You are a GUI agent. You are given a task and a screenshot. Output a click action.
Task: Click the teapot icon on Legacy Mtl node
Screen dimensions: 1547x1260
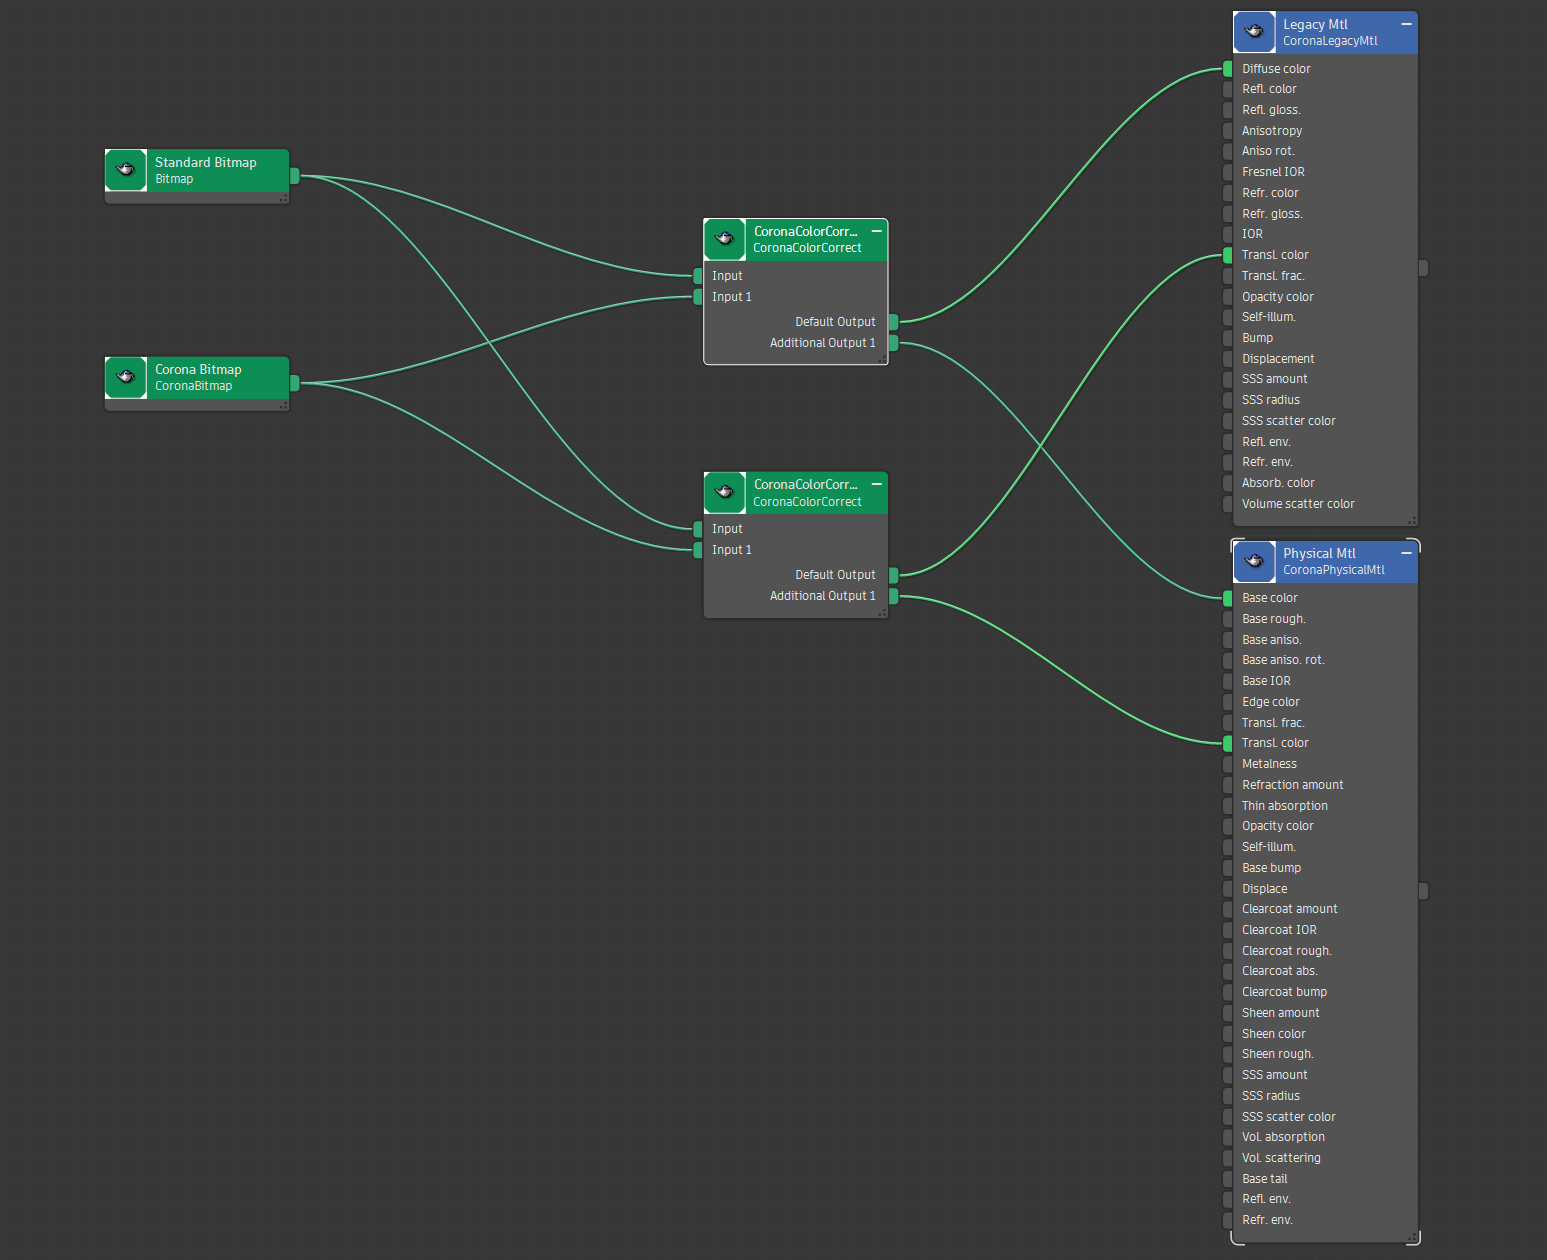(x=1254, y=32)
